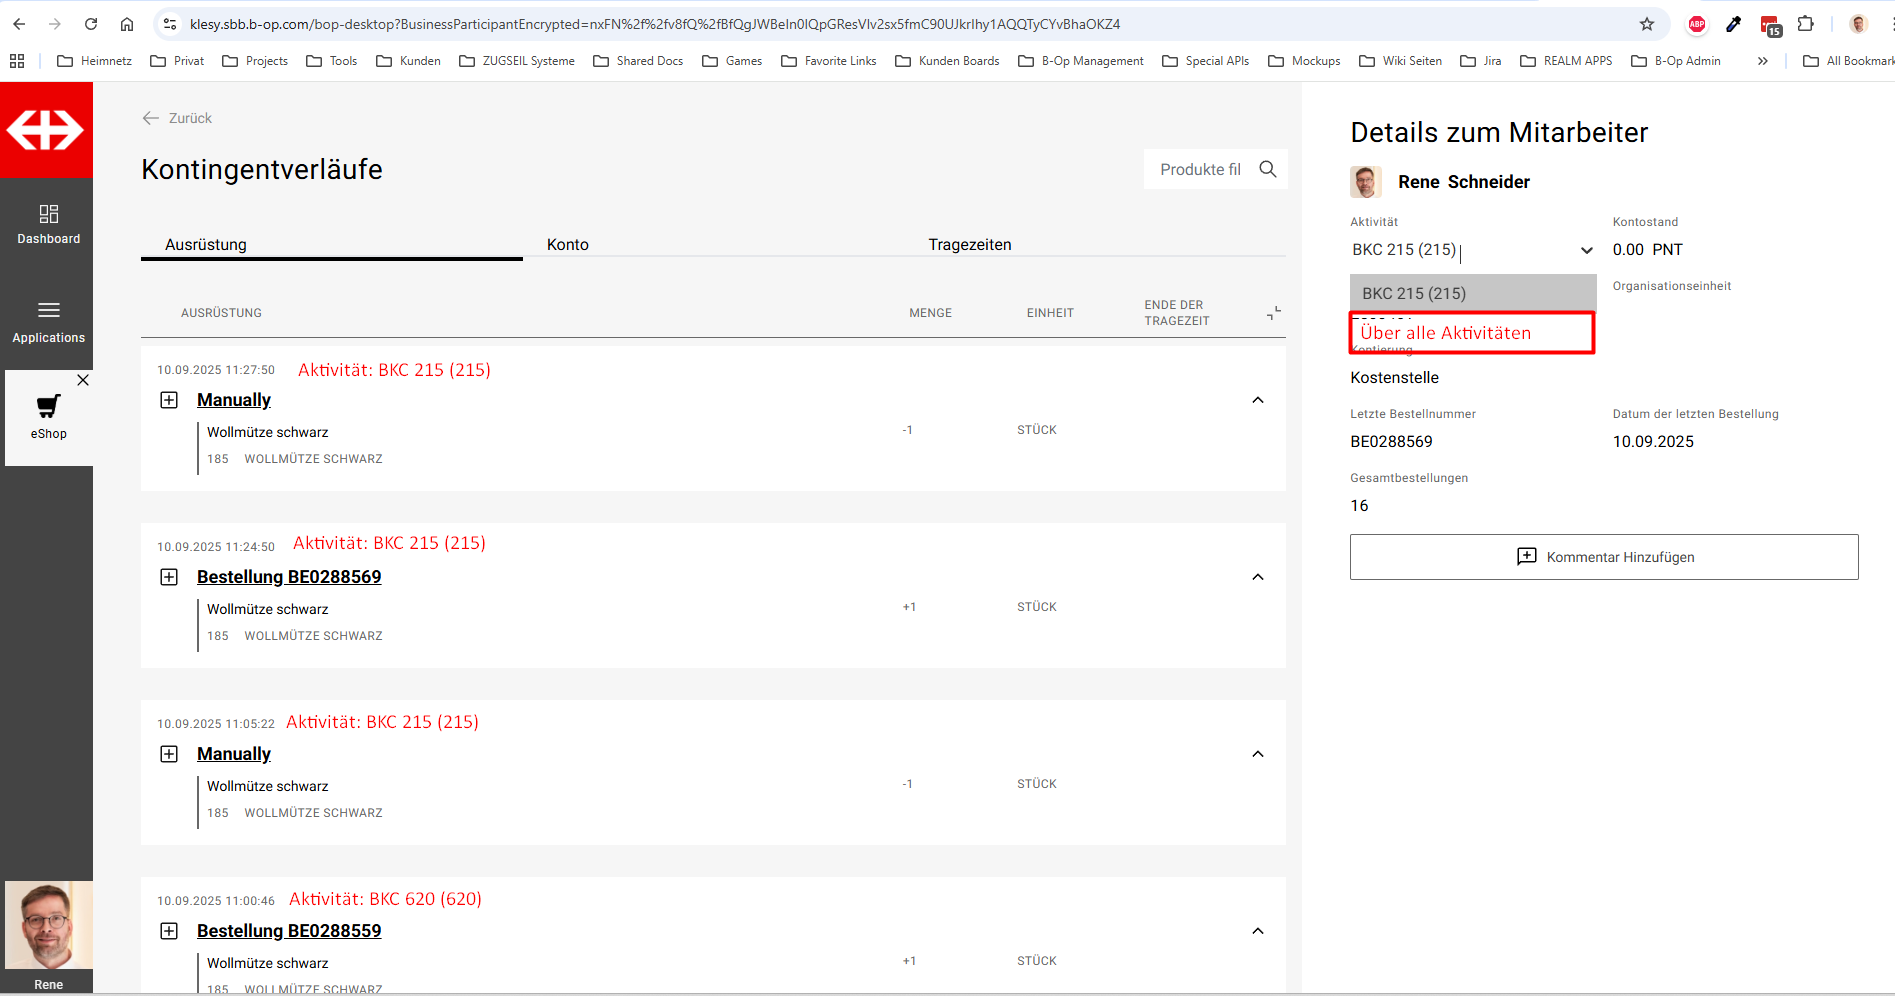Close the eShop sidebar tile
The height and width of the screenshot is (996, 1895).
point(83,380)
